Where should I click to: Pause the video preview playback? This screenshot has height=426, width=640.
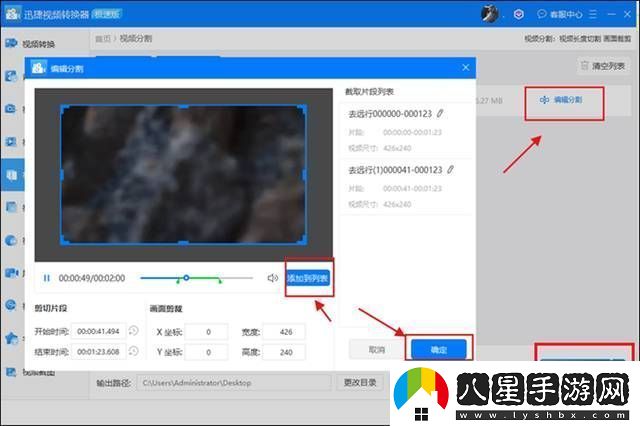[x=47, y=278]
